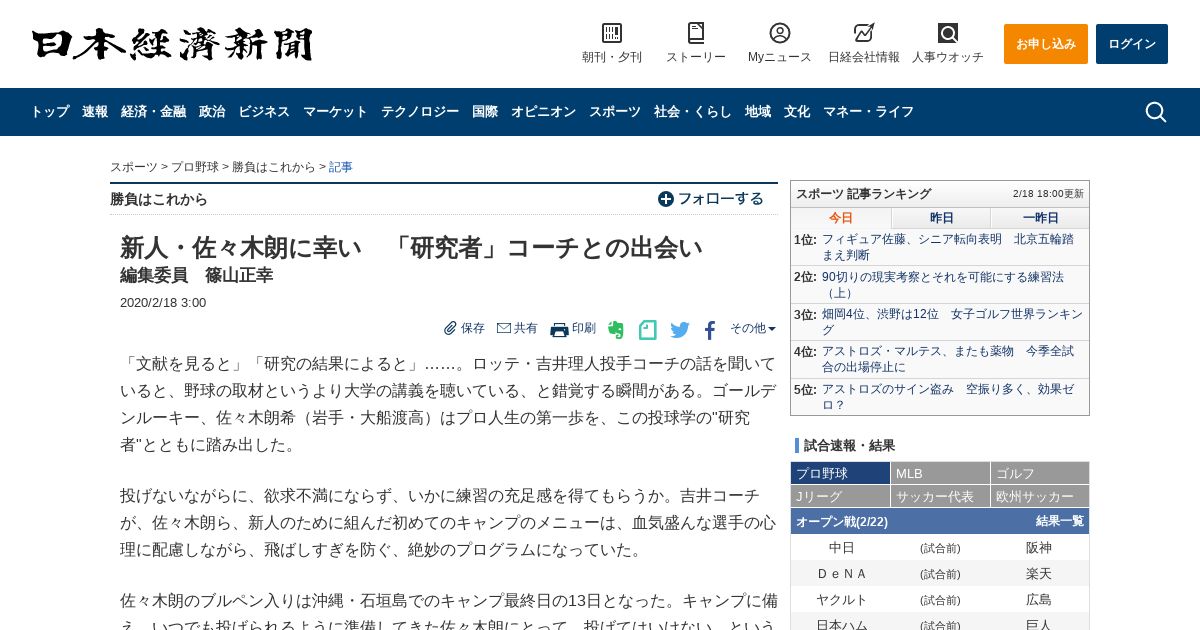1200x630 pixels.
Task: Select Jリーグ results tab
Action: point(840,496)
